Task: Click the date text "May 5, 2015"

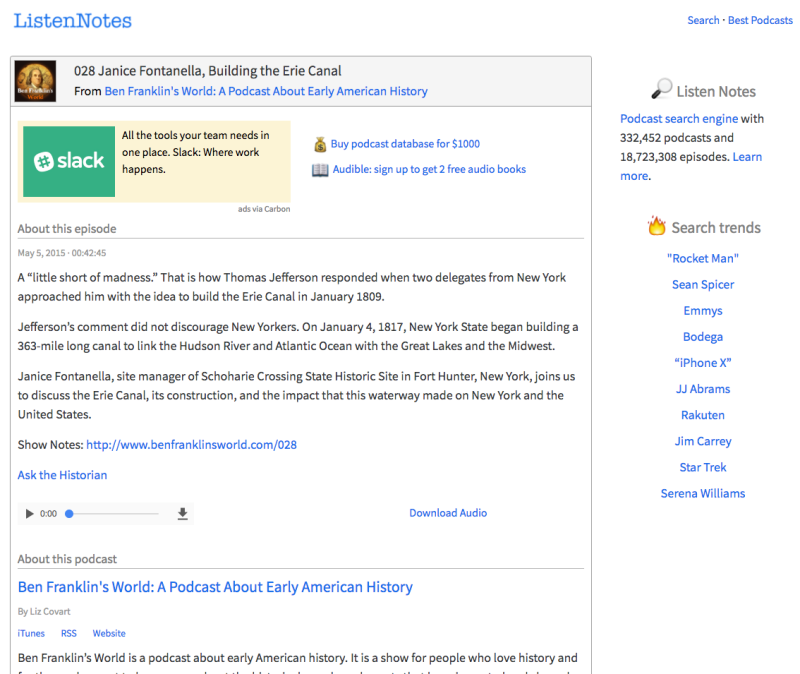Action: click(x=41, y=253)
